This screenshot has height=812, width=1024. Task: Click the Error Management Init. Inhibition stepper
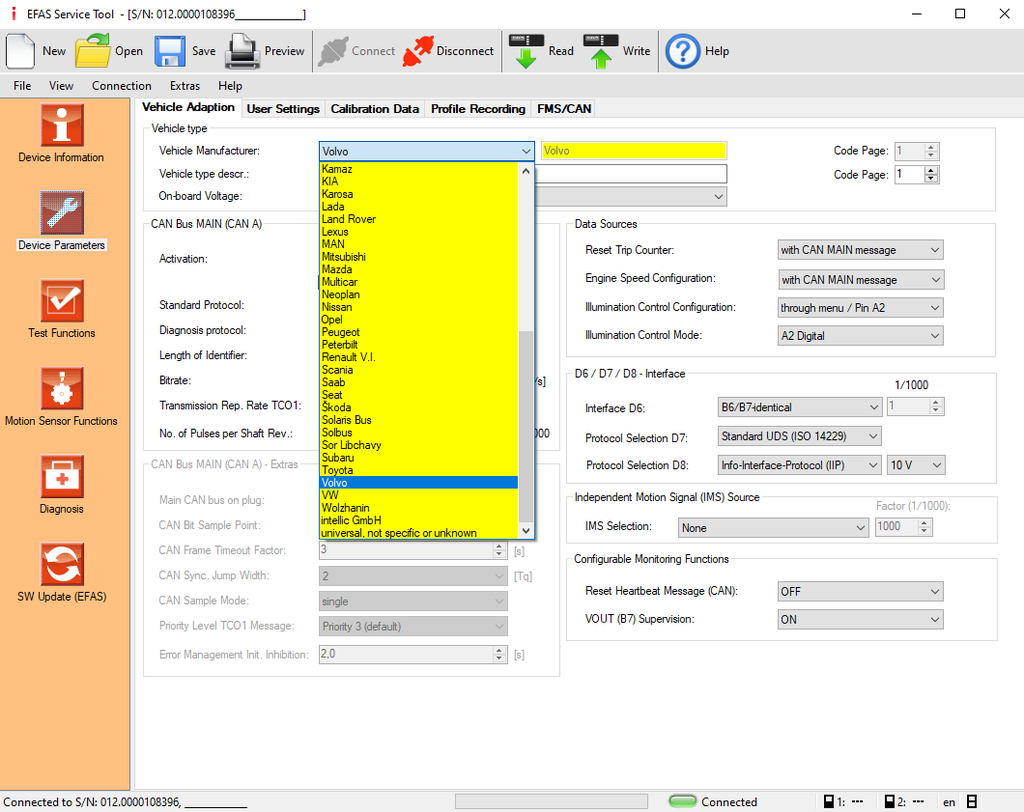click(x=499, y=654)
